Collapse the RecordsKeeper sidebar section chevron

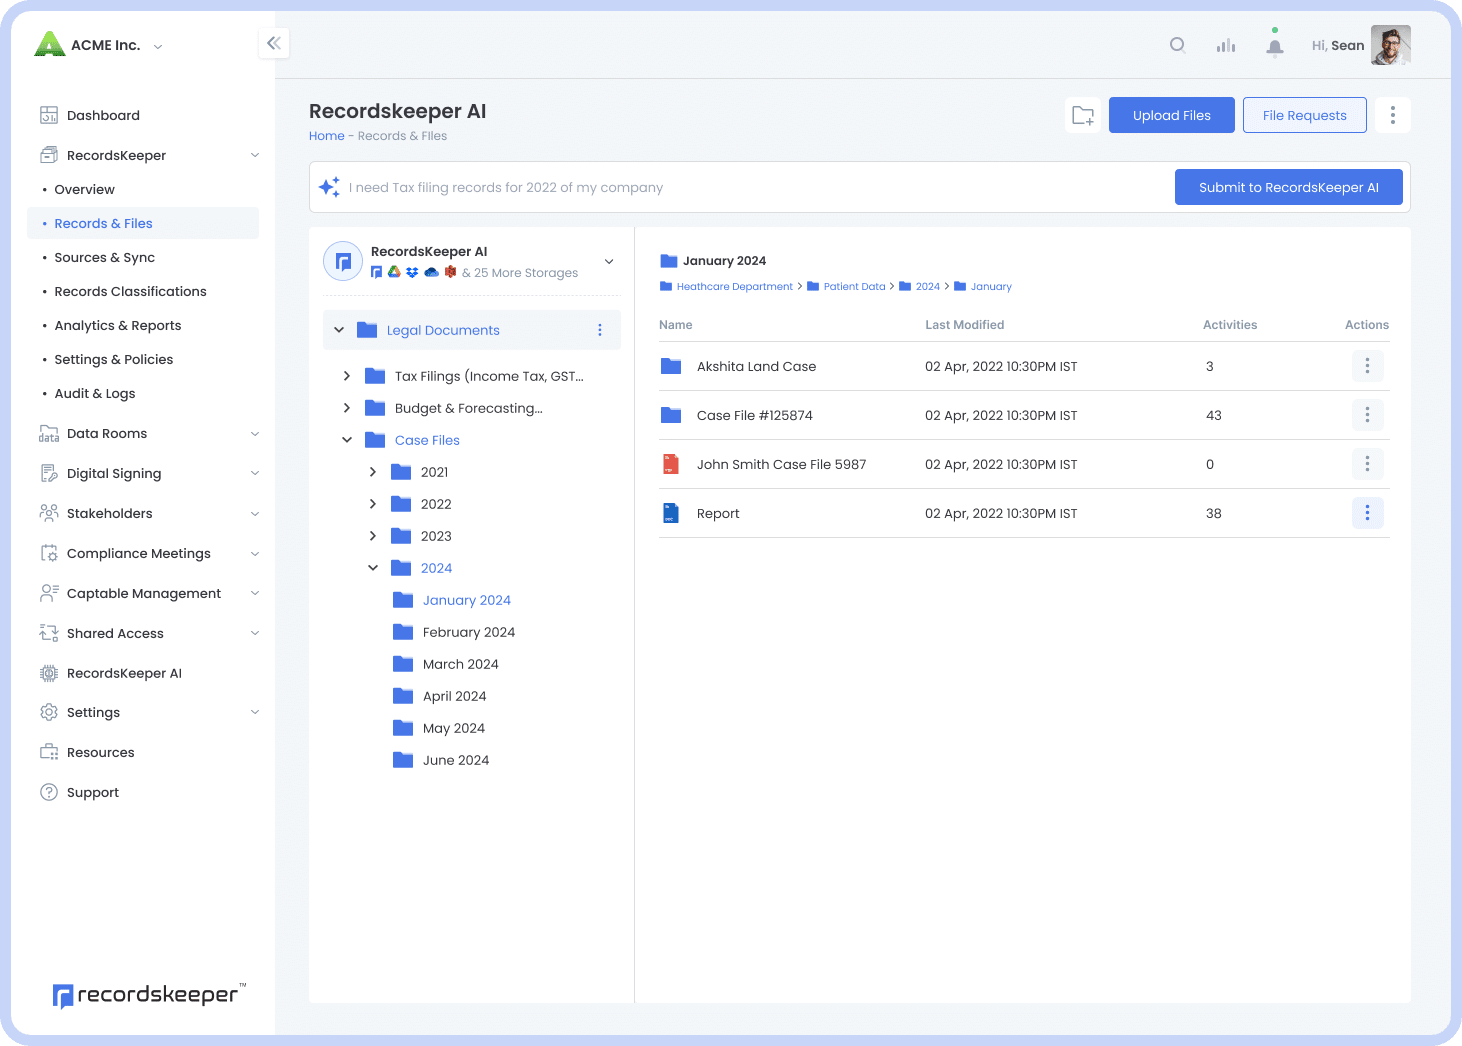[255, 155]
